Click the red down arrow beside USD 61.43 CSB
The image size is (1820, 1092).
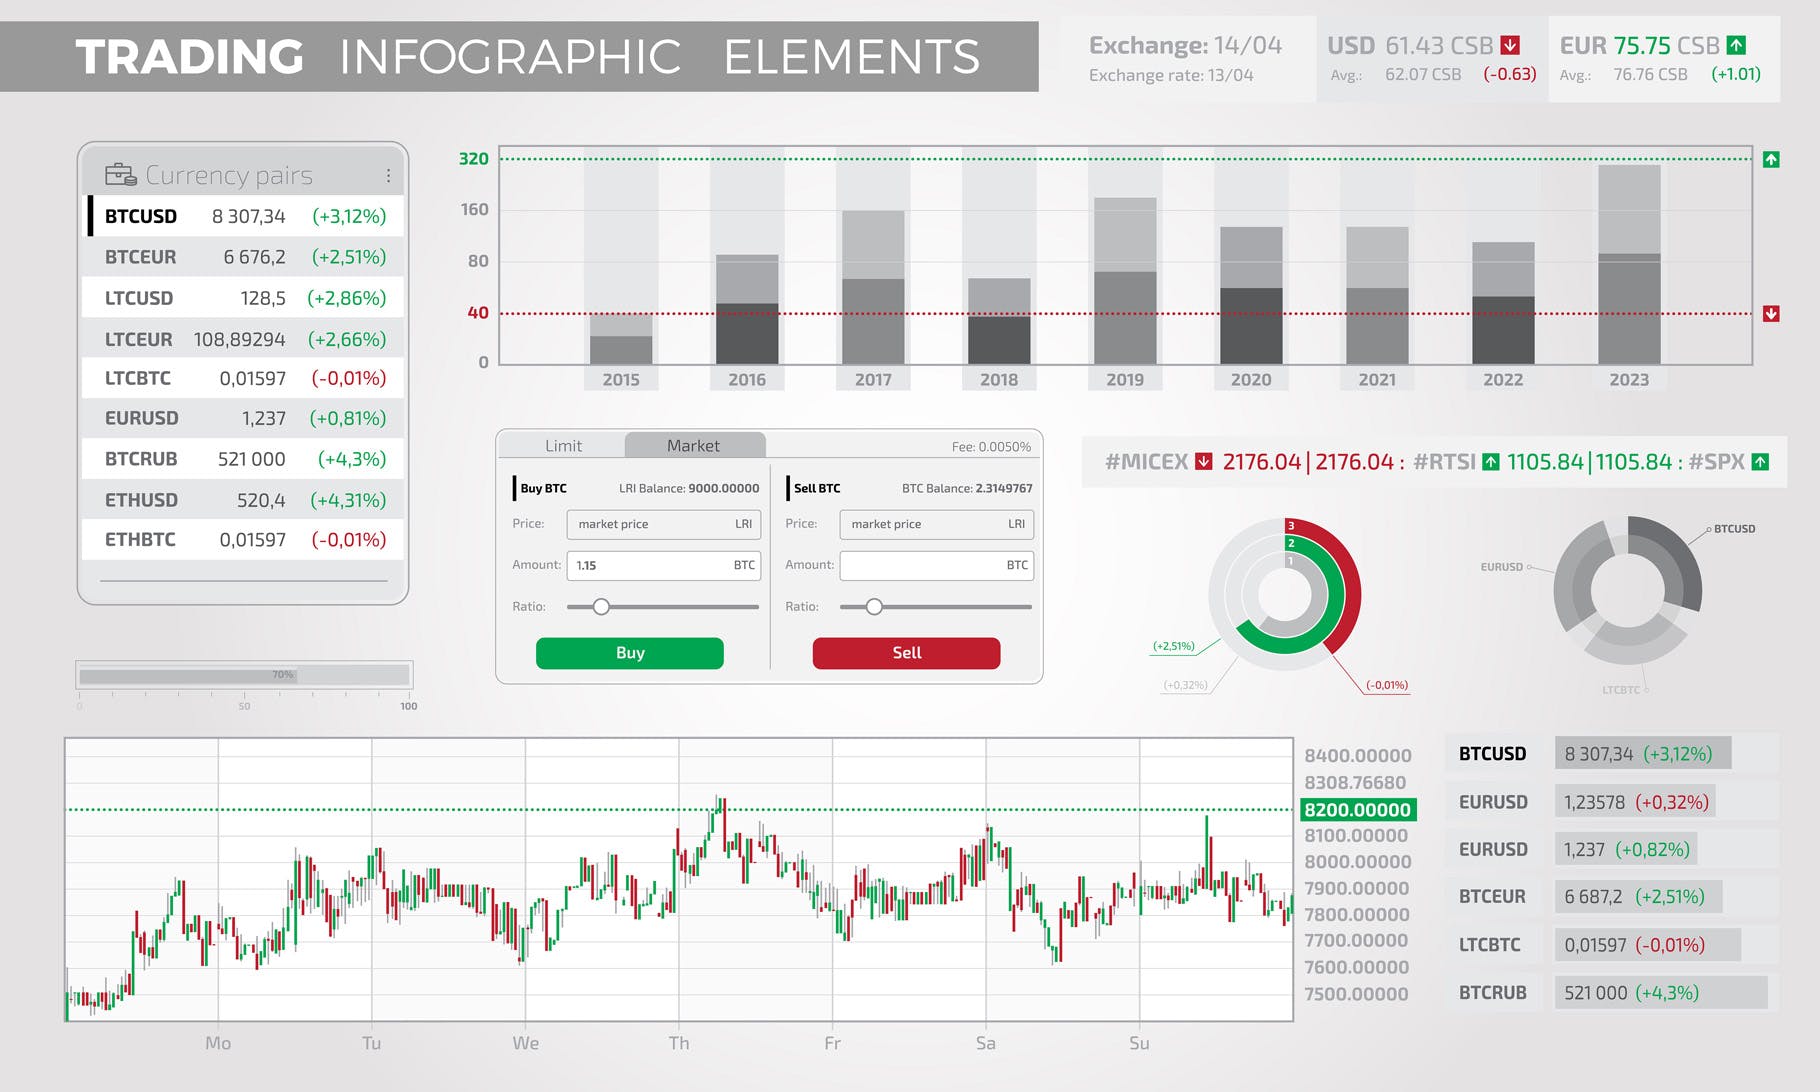click(1508, 44)
